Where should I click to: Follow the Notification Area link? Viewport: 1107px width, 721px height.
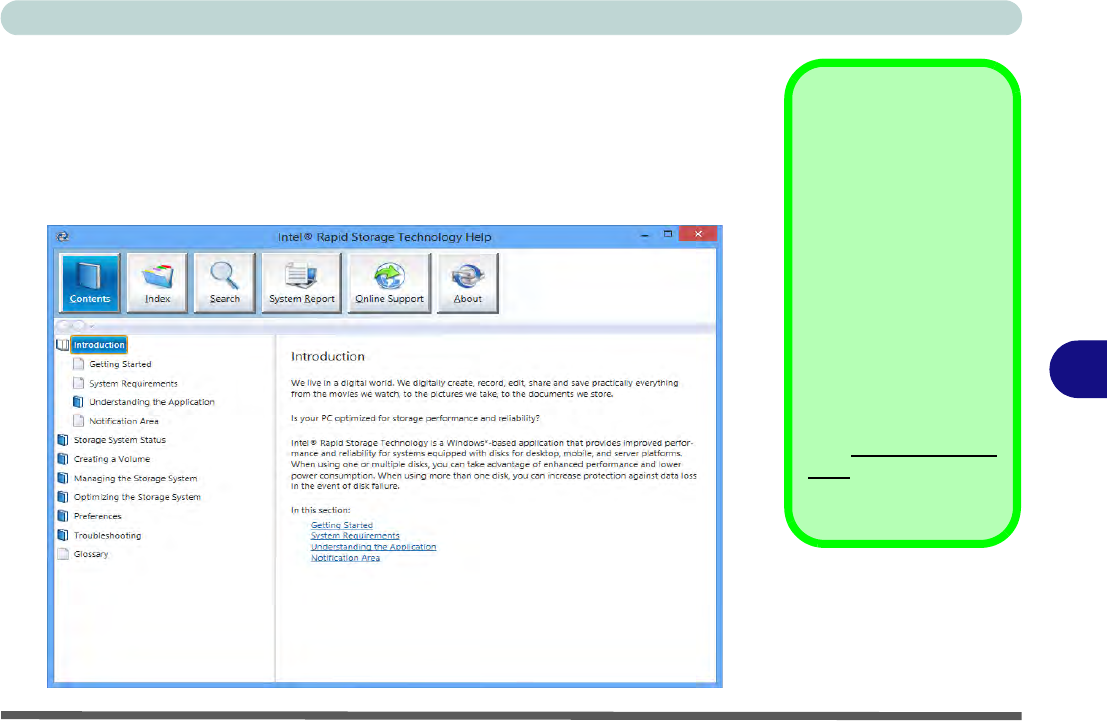pyautogui.click(x=345, y=558)
